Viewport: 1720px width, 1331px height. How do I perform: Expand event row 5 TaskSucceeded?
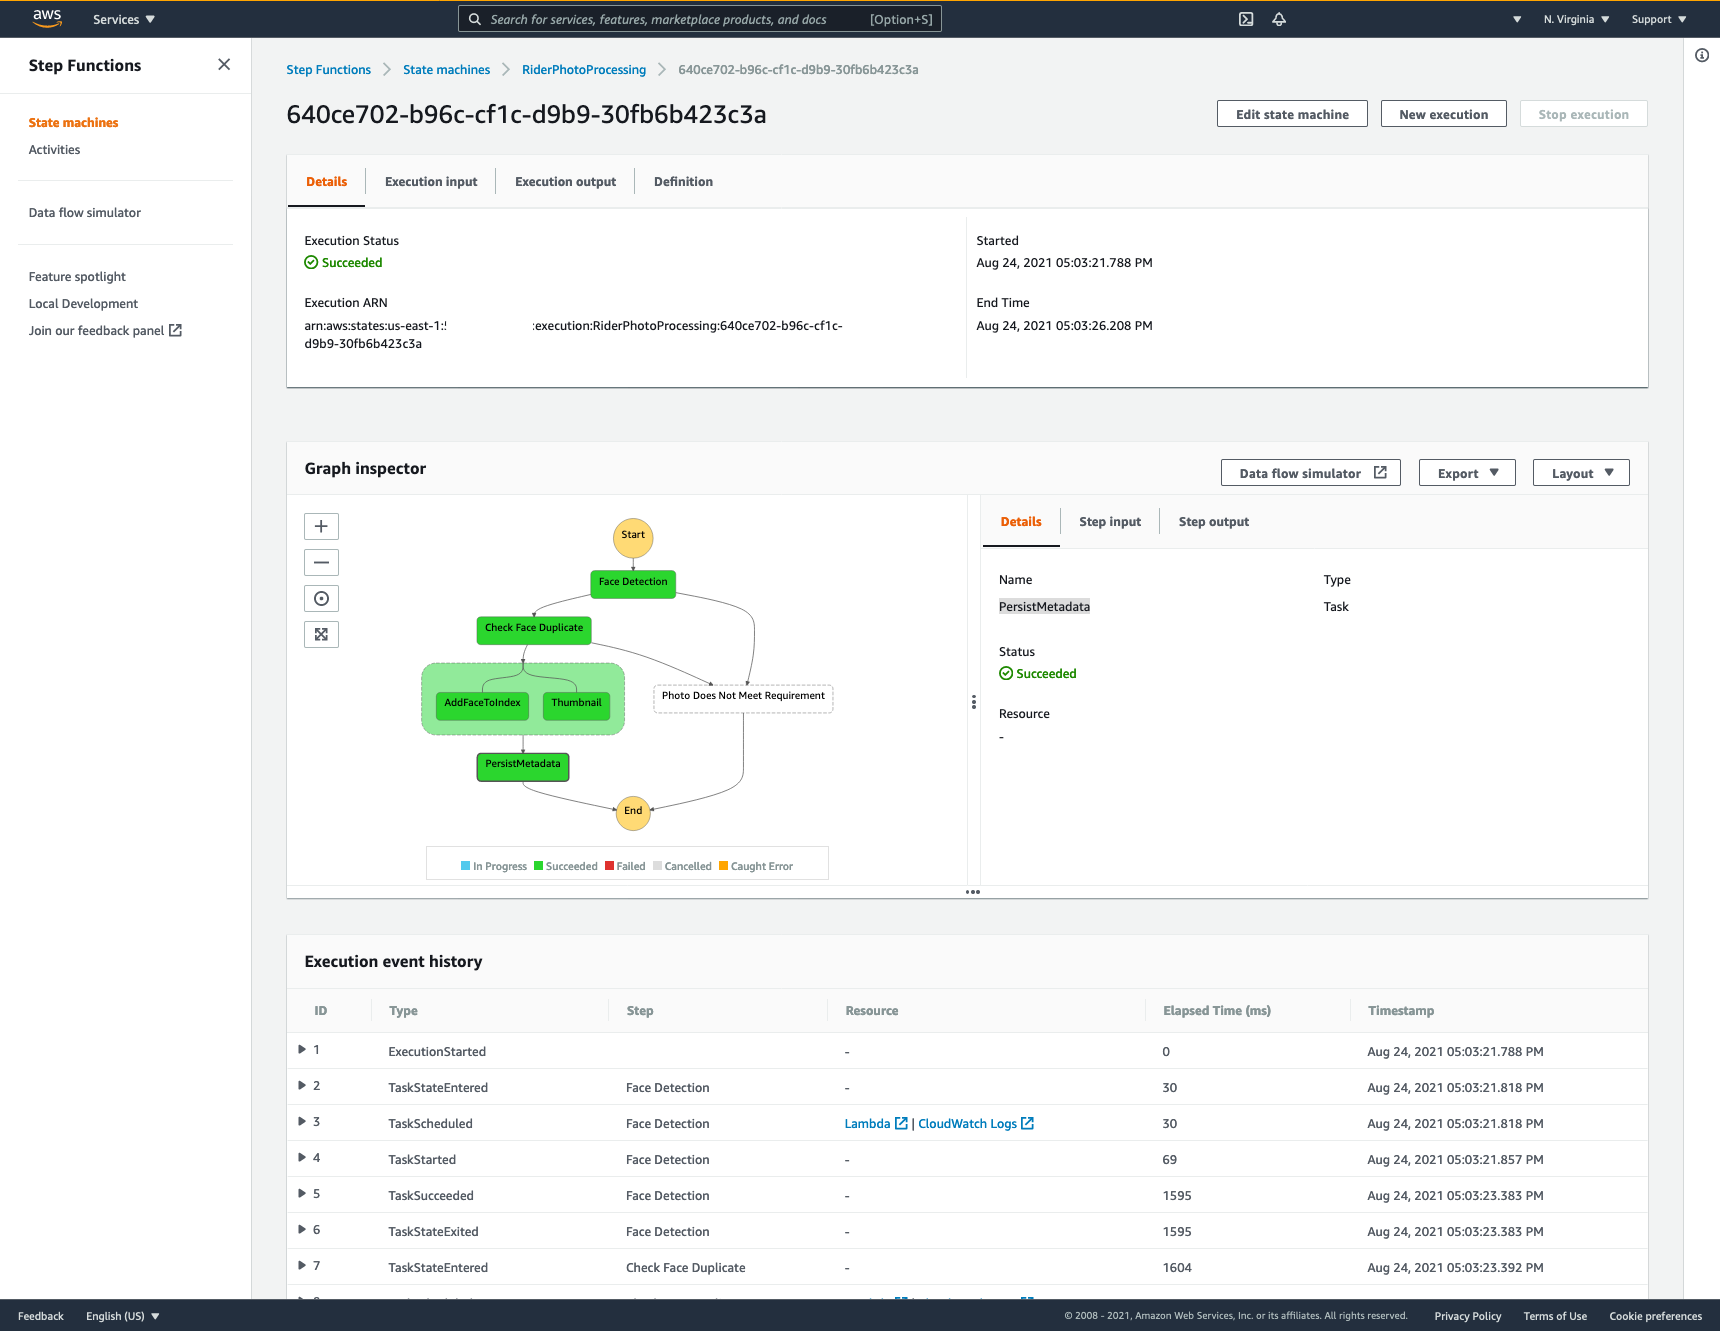[302, 1193]
